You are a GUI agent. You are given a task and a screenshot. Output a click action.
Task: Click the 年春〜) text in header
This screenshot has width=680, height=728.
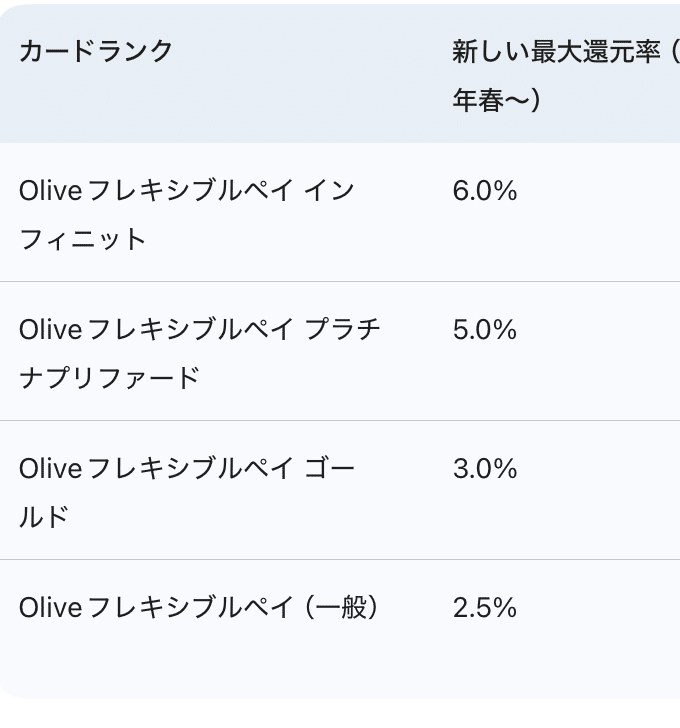click(x=497, y=101)
